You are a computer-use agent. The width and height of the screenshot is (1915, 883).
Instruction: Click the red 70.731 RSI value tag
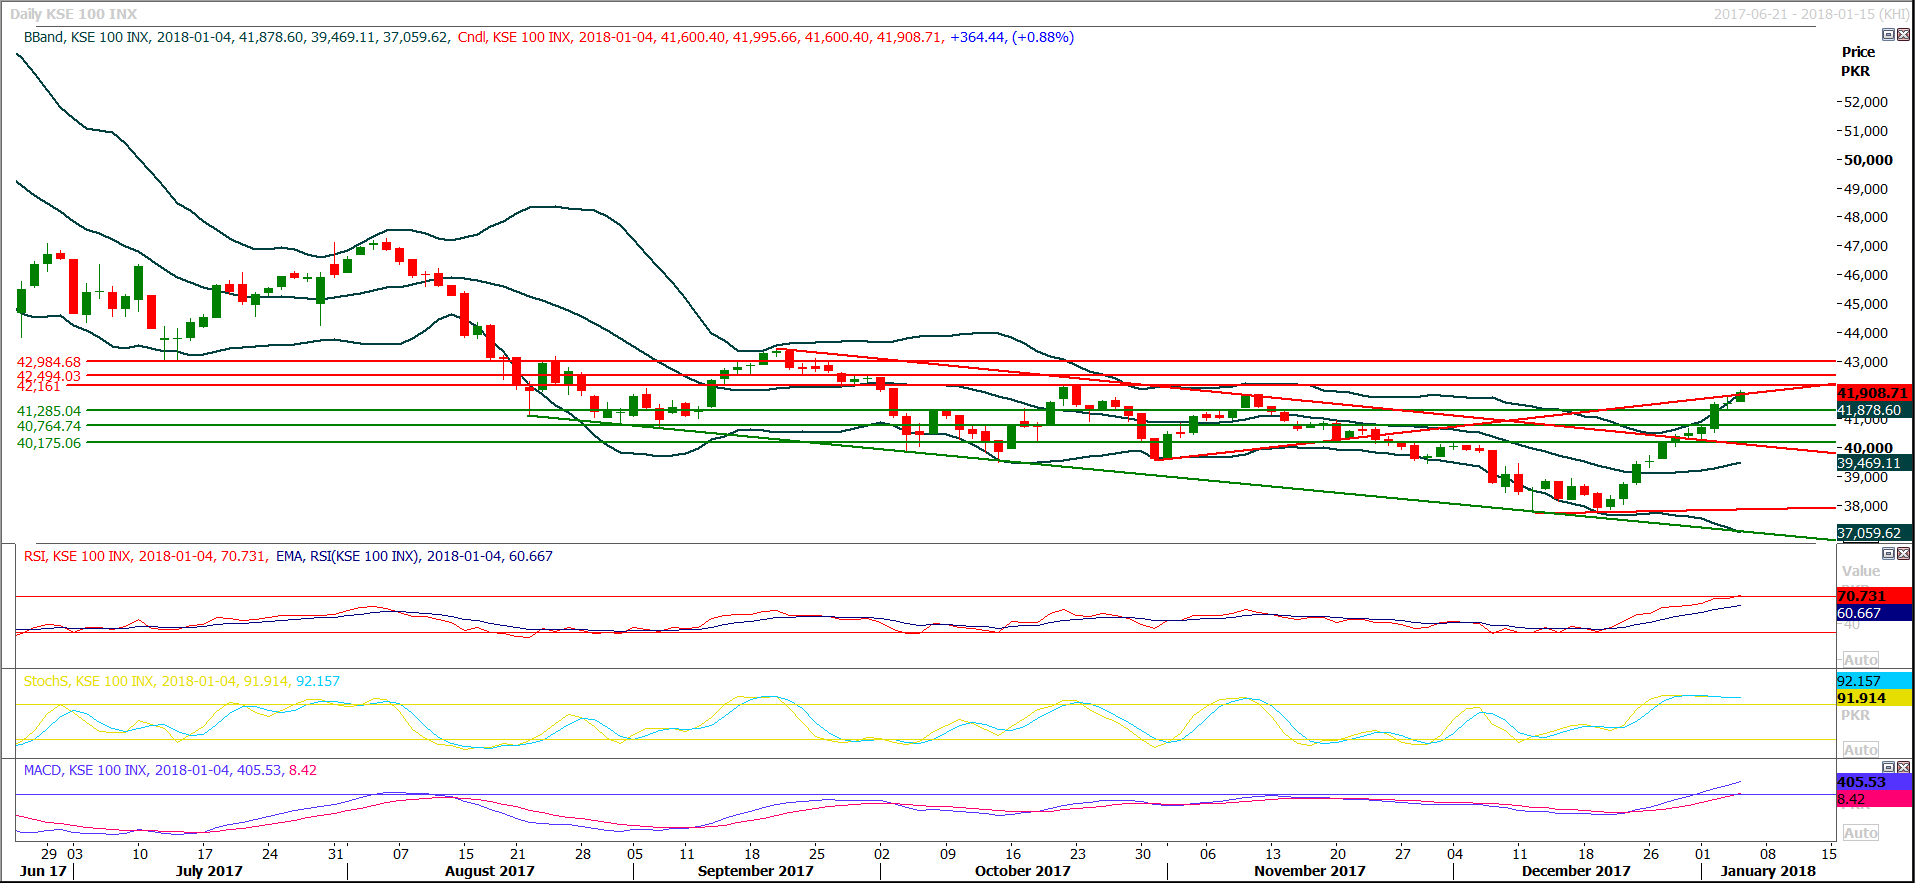tap(1873, 596)
